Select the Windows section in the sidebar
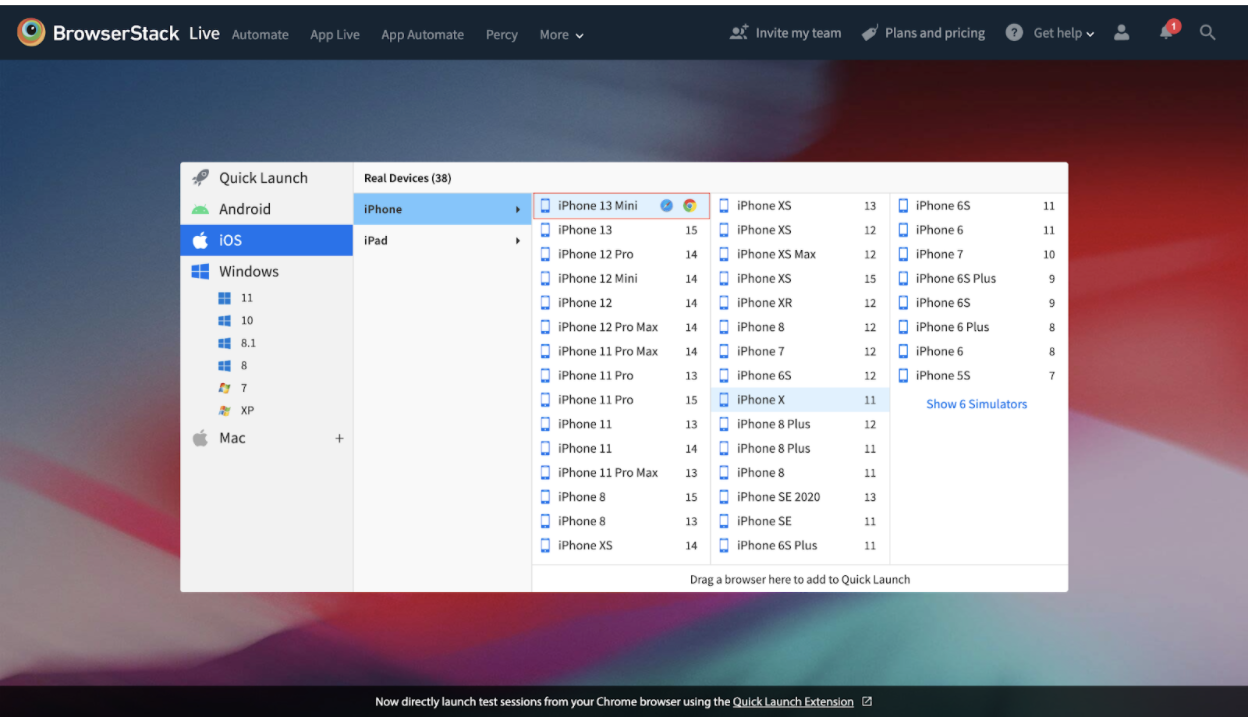Screen dimensions: 1259x717 click(249, 271)
